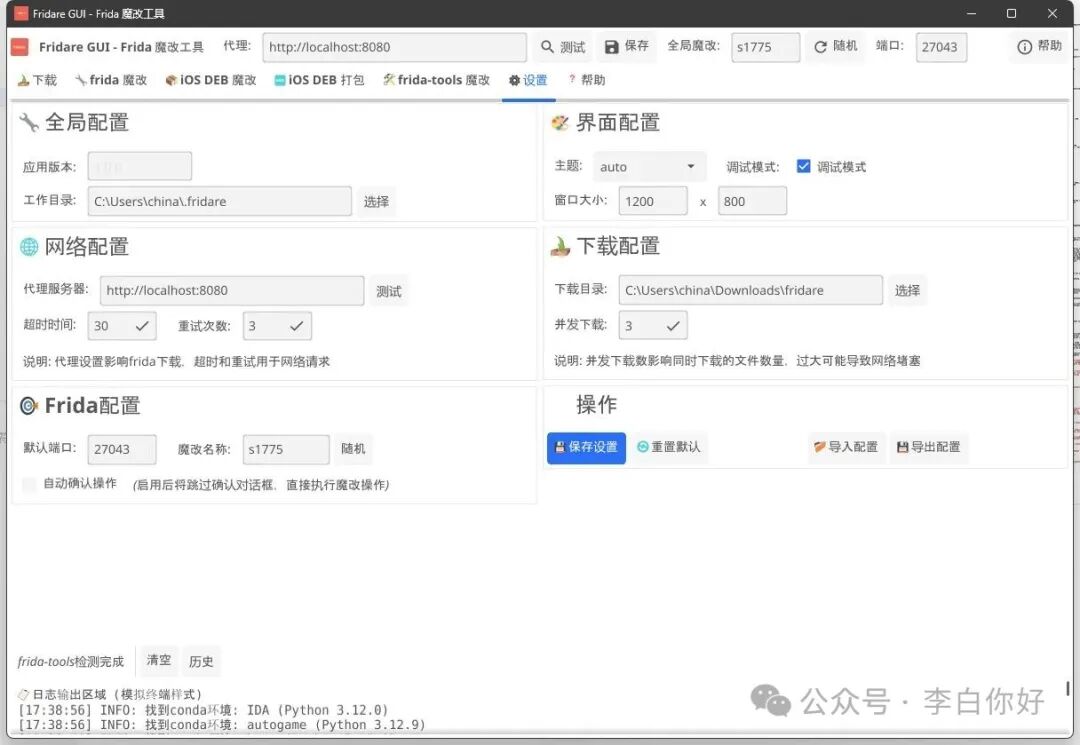
Task: Edit the 工作目录 path field
Action: 219,201
